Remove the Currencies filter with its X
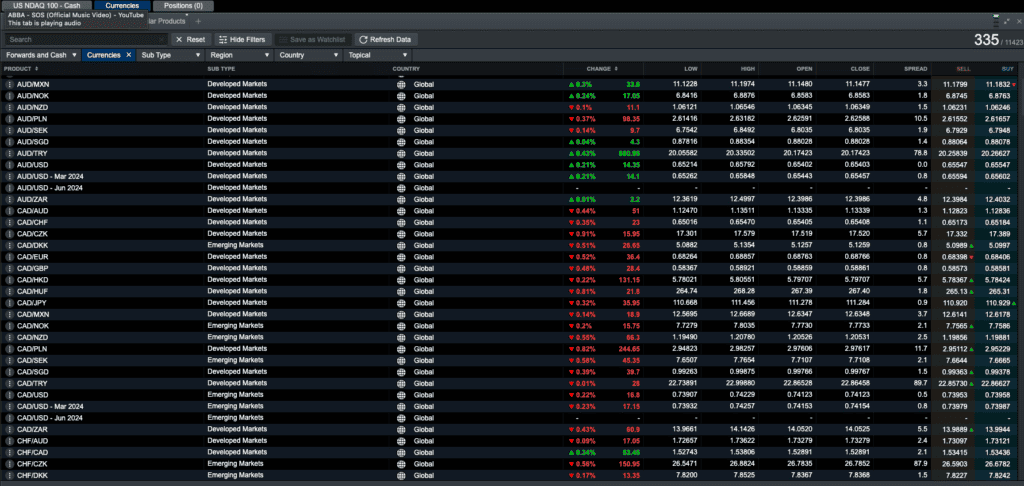The width and height of the screenshot is (1024, 486). [129, 55]
